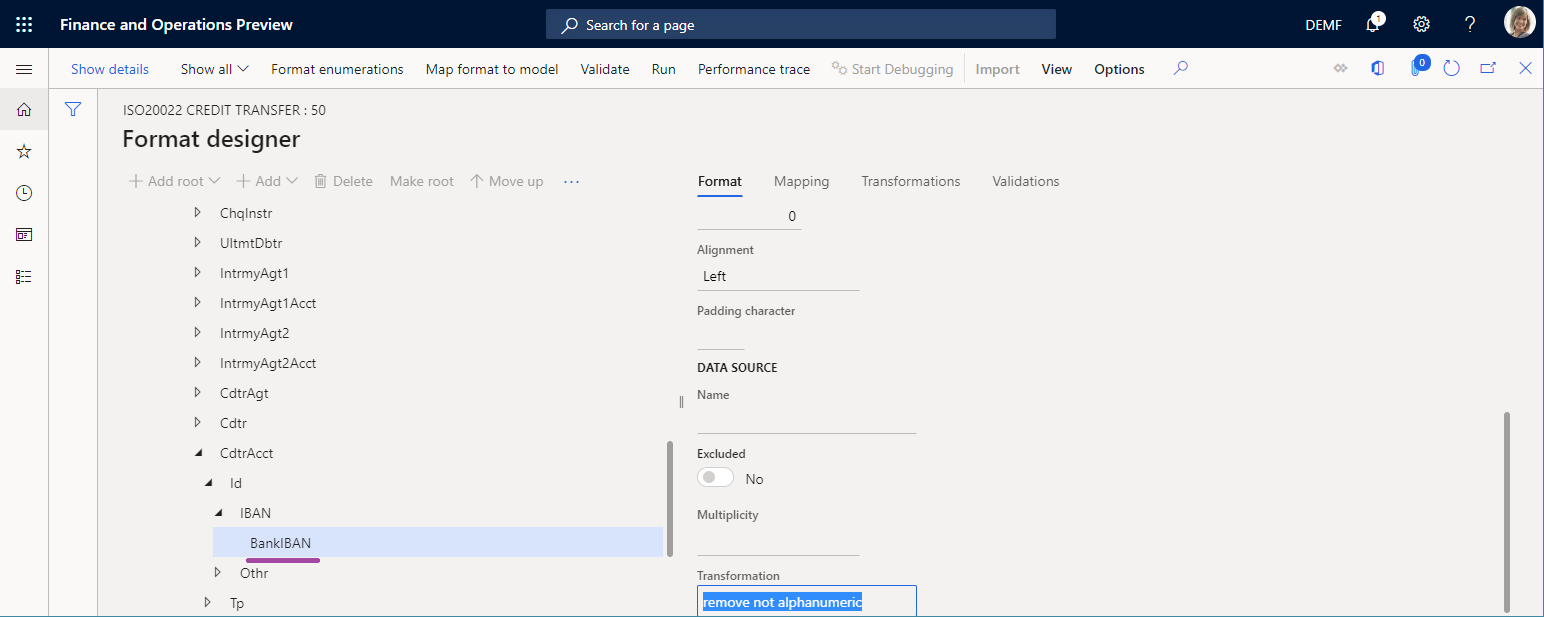Toggle the Excluded switch
The height and width of the screenshot is (617, 1544).
[716, 479]
